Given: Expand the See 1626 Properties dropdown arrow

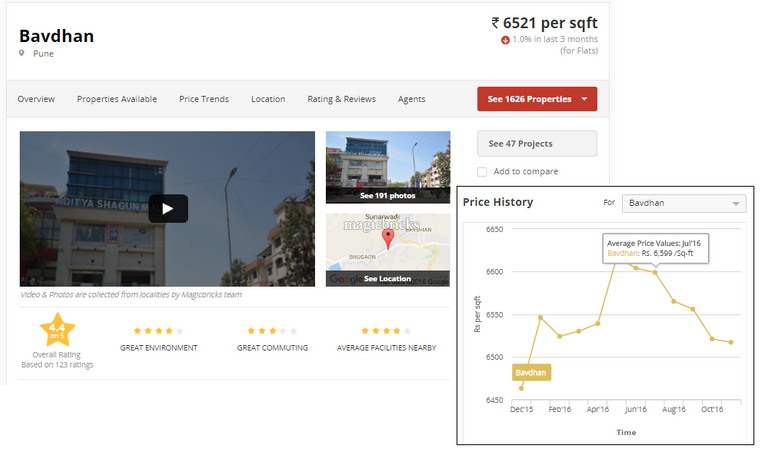Looking at the screenshot, I should tap(583, 99).
